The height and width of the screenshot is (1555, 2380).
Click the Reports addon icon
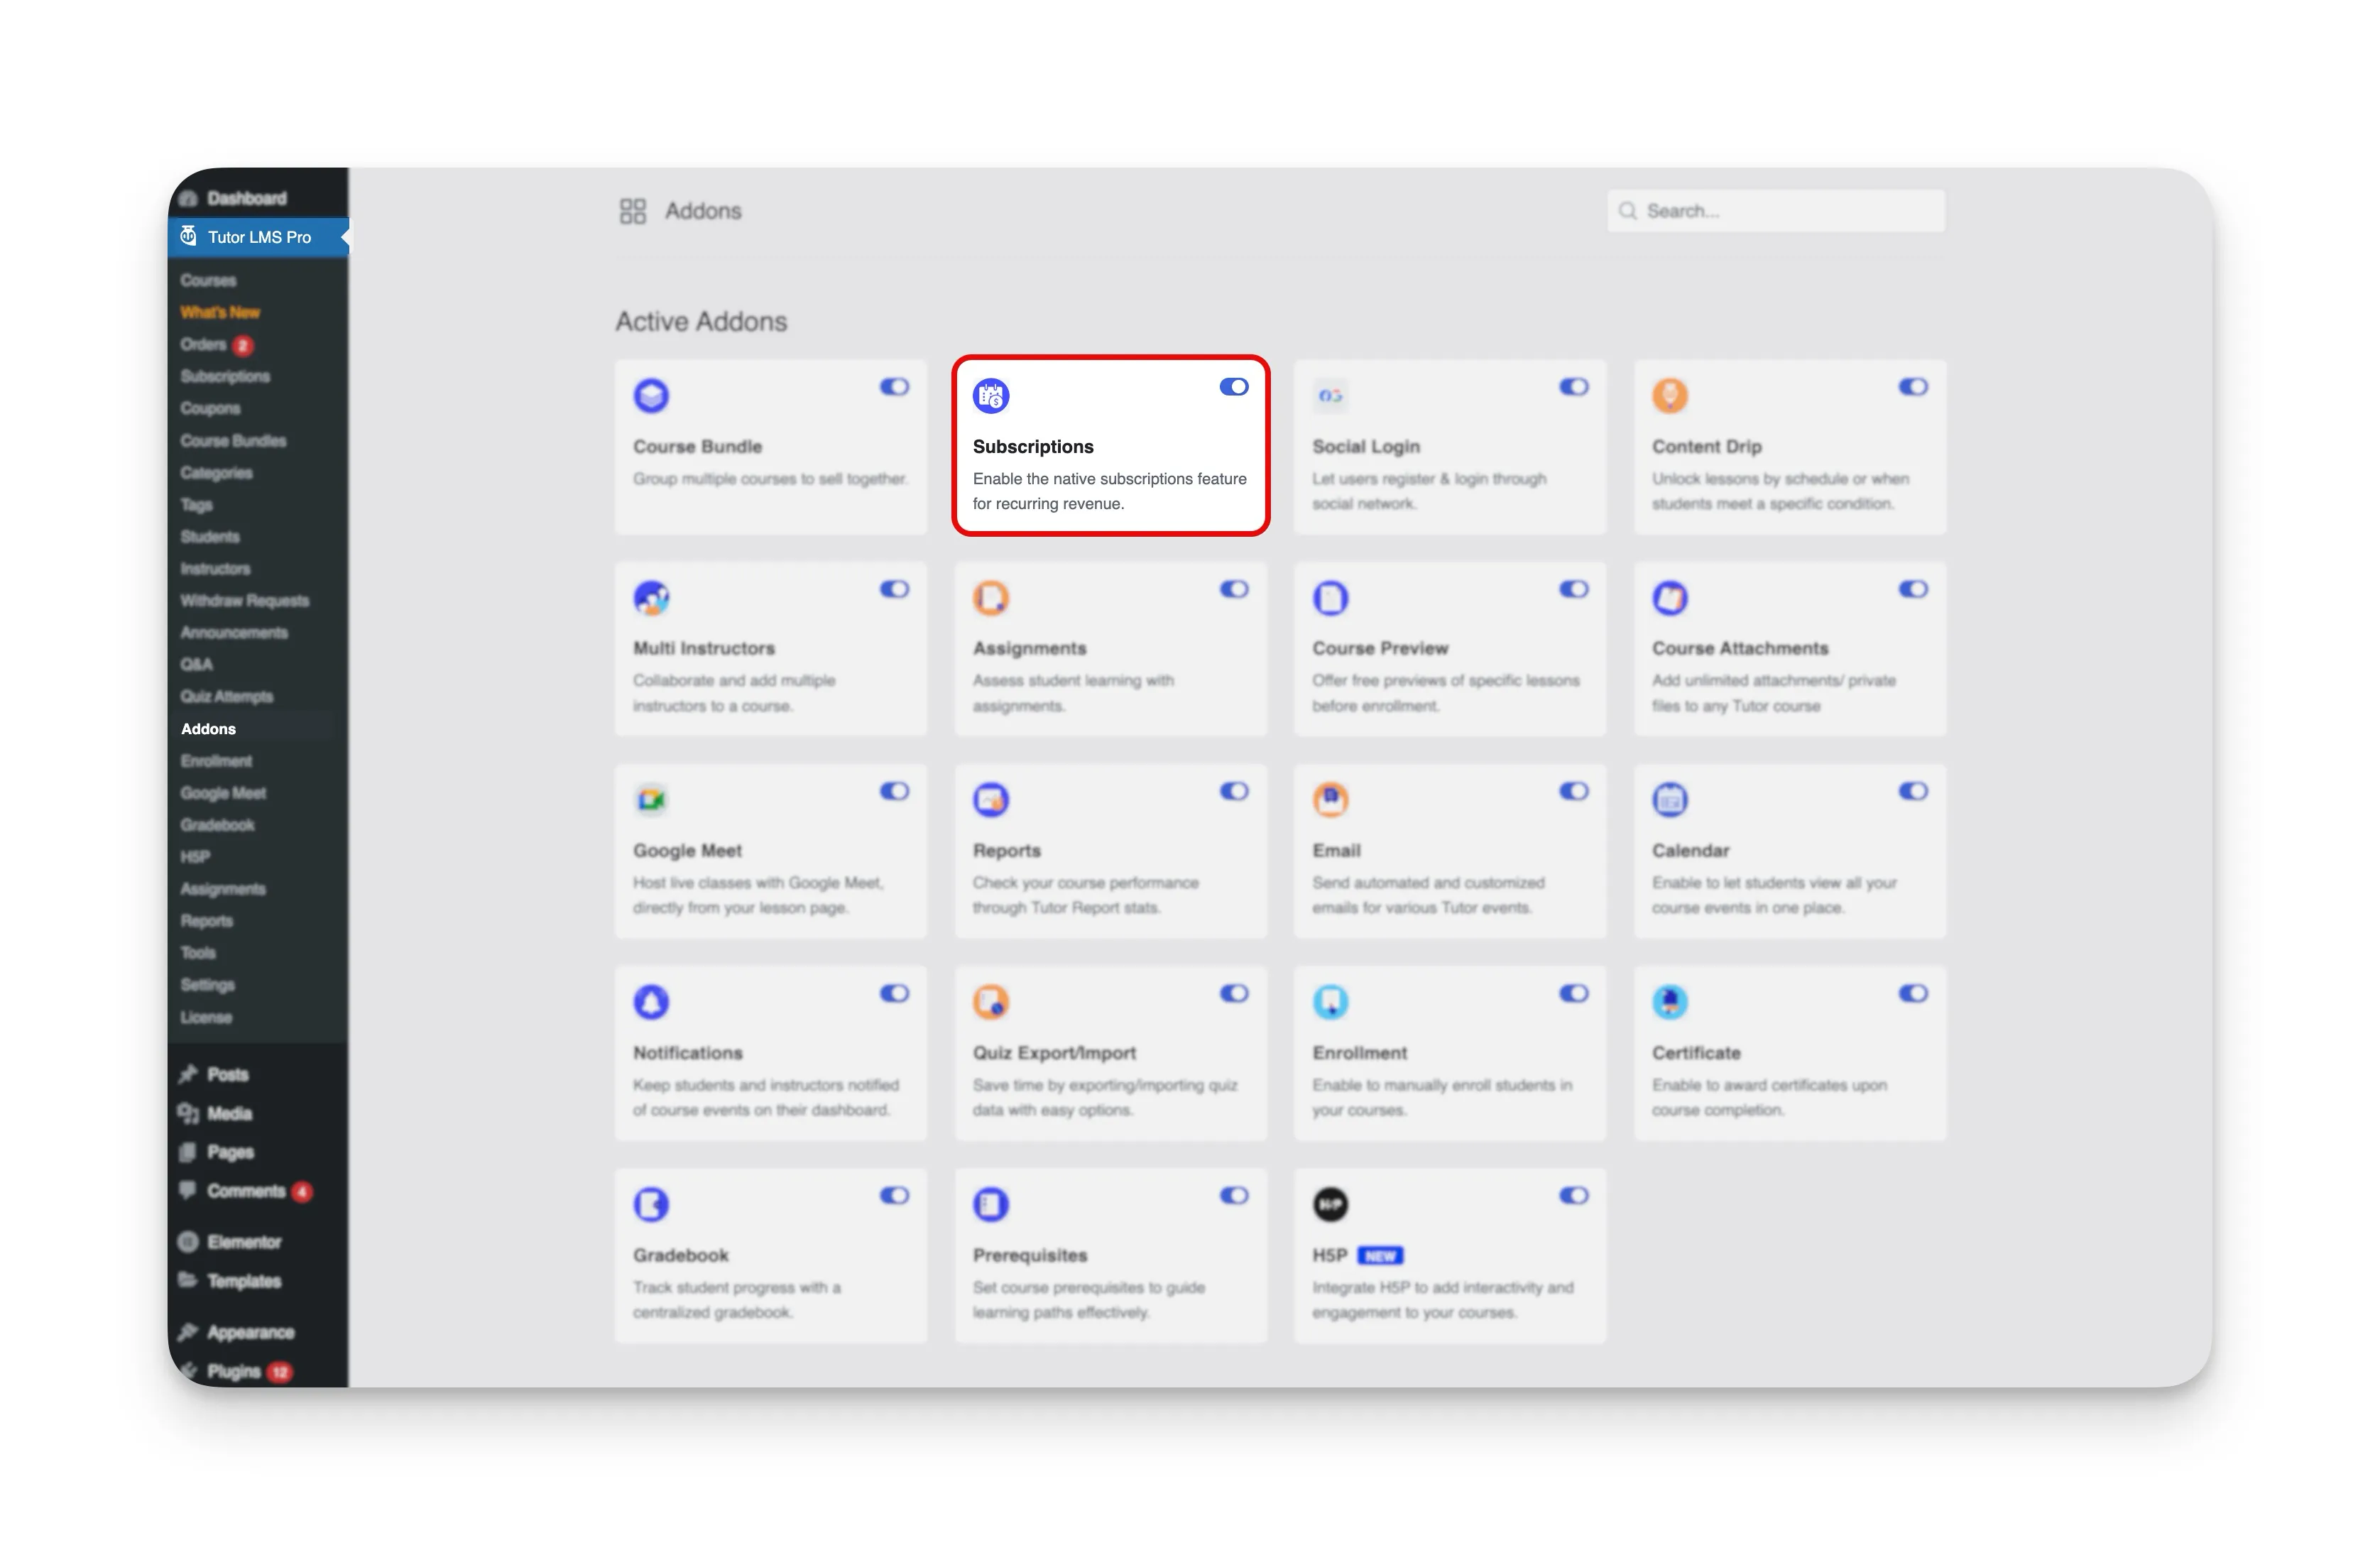pos(990,800)
